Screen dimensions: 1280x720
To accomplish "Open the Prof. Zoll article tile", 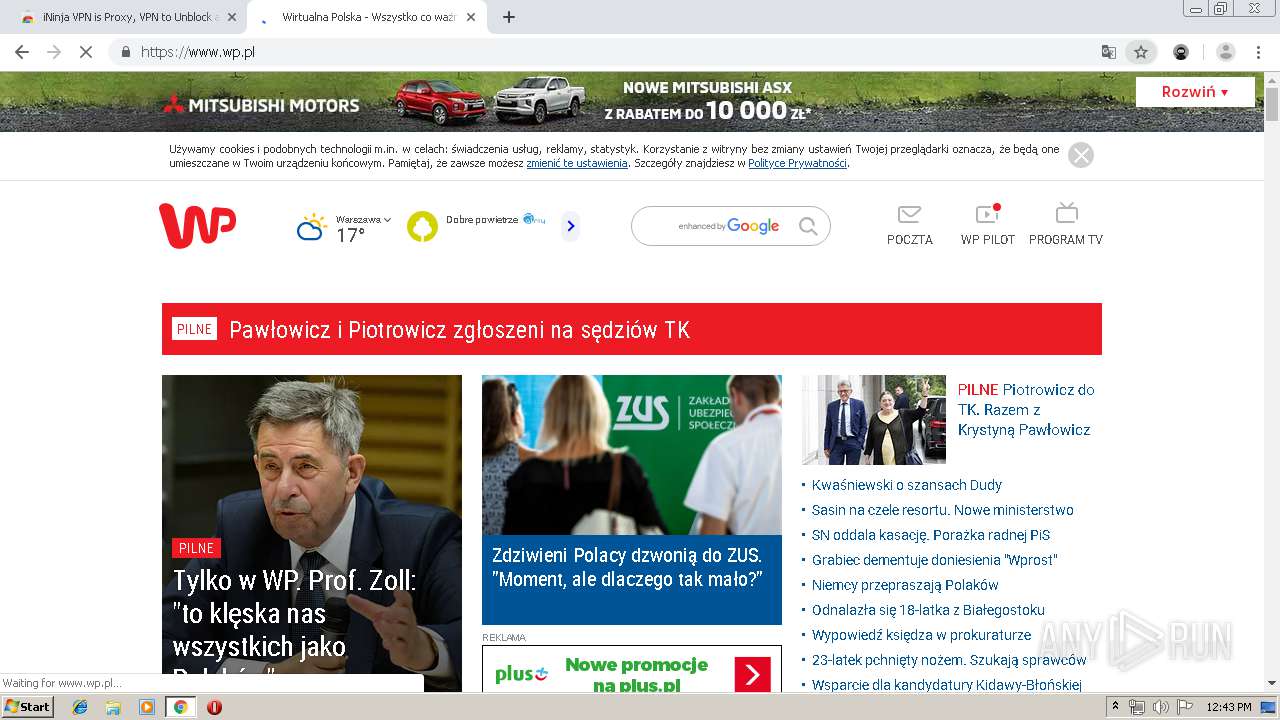I will [312, 533].
